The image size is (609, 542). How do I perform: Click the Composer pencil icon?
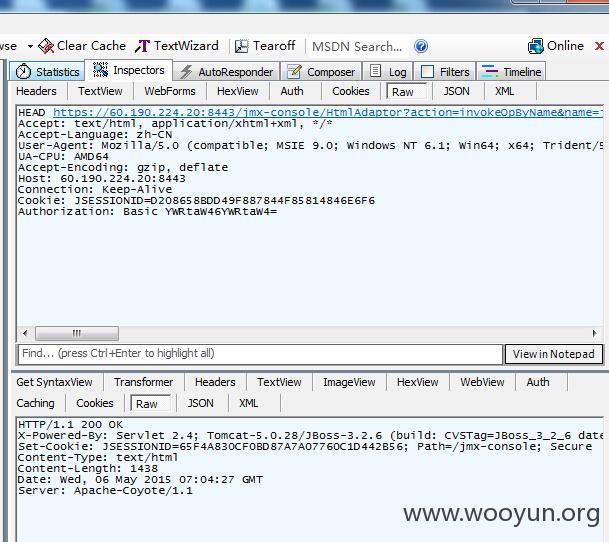tap(294, 71)
